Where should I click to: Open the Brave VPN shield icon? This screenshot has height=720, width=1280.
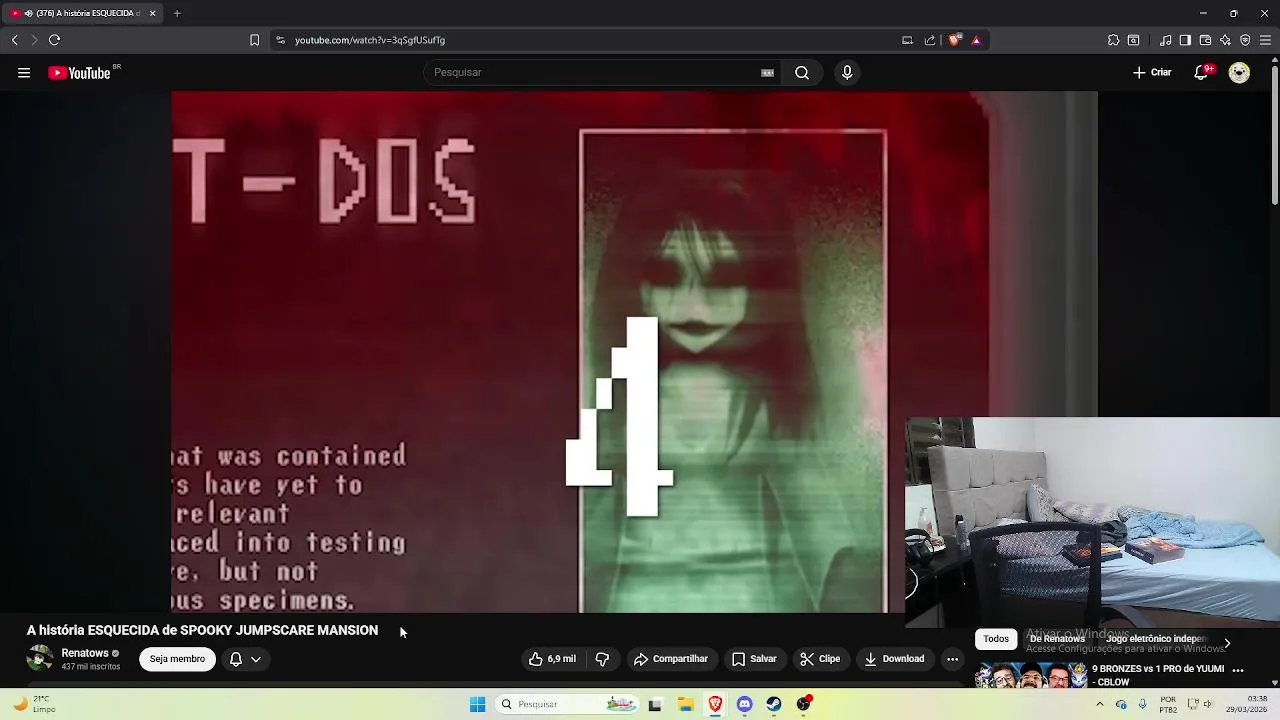click(x=1245, y=40)
